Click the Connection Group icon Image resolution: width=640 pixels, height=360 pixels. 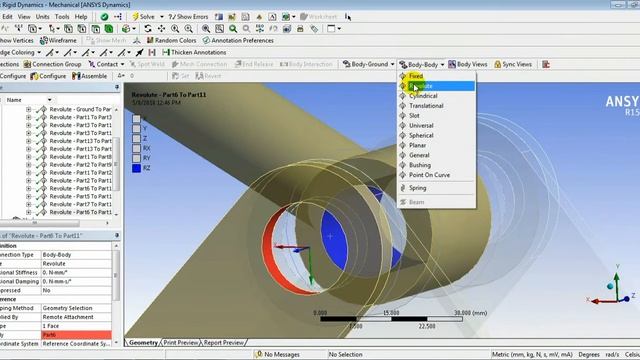pos(27,64)
